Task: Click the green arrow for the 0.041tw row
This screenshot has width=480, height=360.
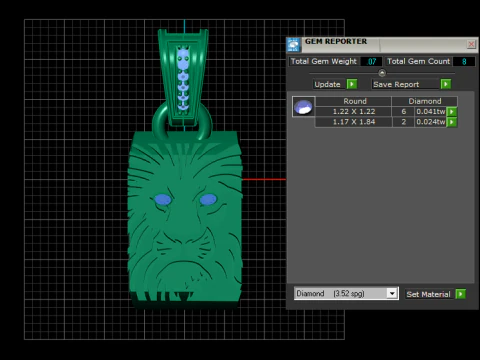Action: click(x=452, y=112)
